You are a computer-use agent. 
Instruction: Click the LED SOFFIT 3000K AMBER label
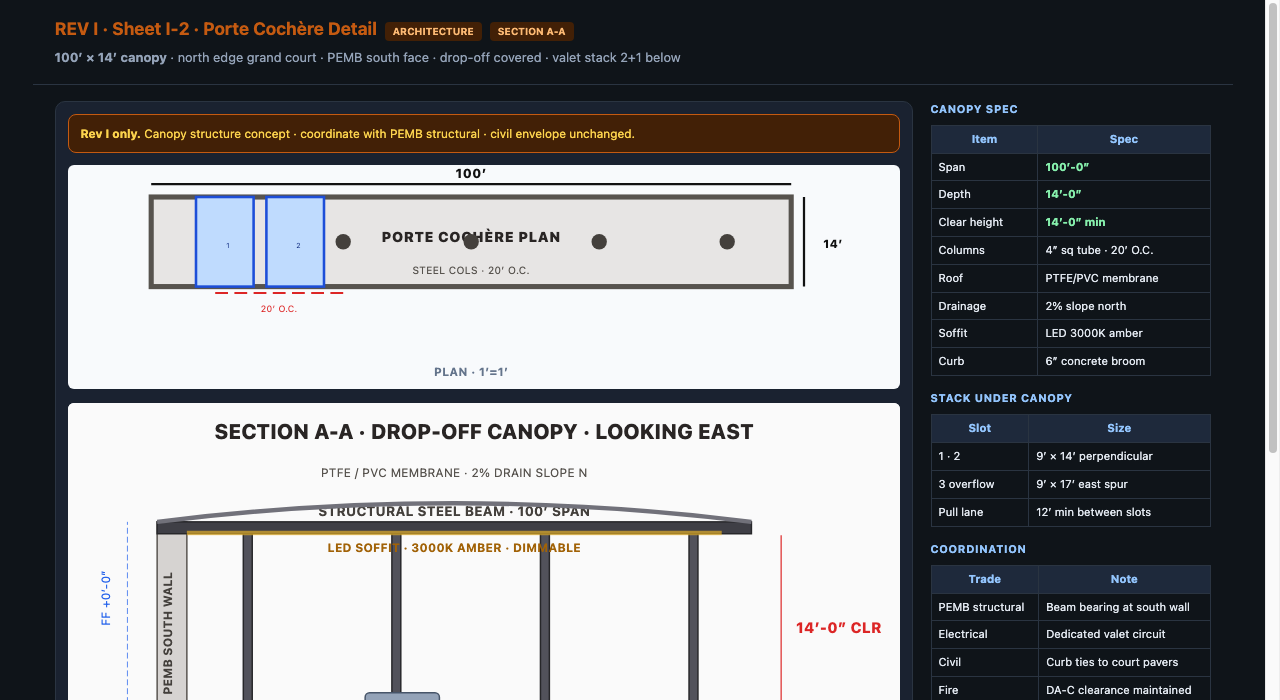454,548
